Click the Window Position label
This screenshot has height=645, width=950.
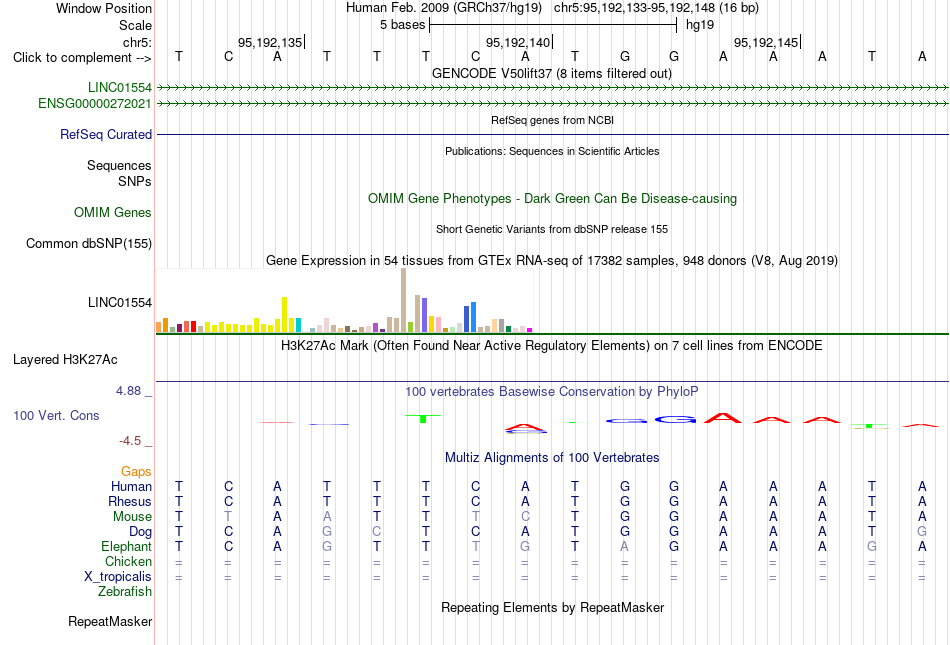pyautogui.click(x=104, y=8)
